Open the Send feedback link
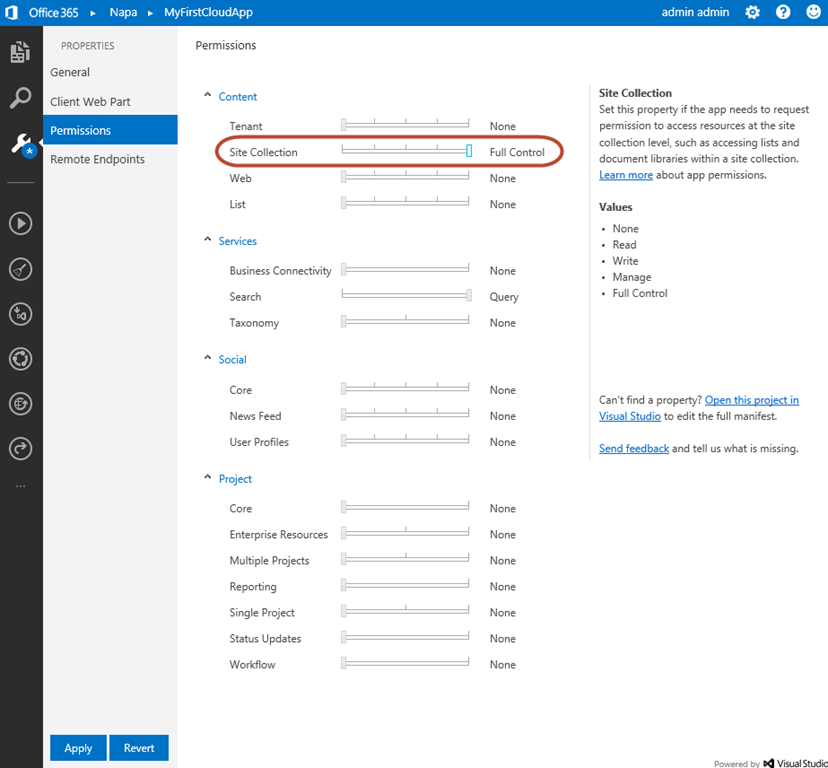 [x=633, y=449]
